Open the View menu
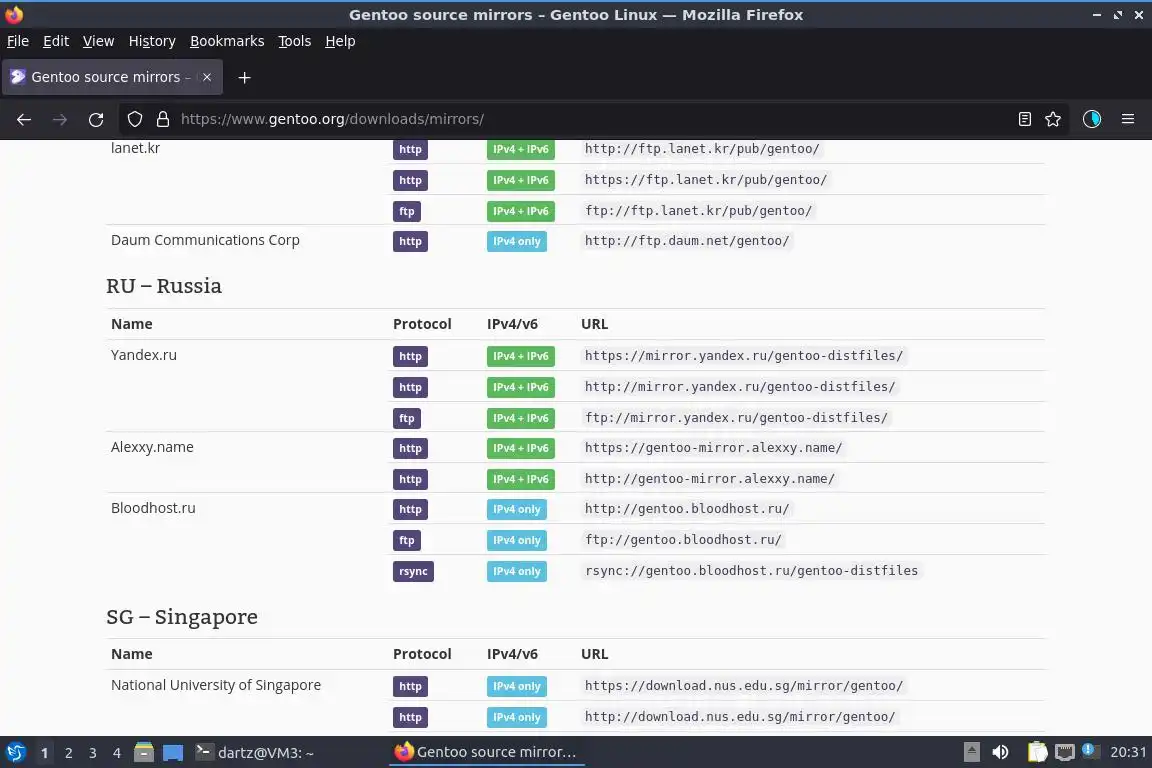1152x768 pixels. click(x=98, y=41)
